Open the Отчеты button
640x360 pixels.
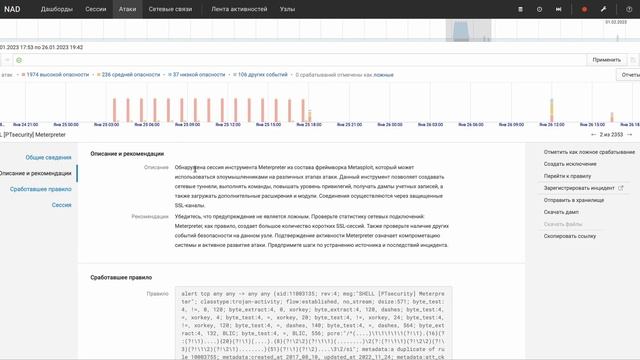click(x=629, y=75)
